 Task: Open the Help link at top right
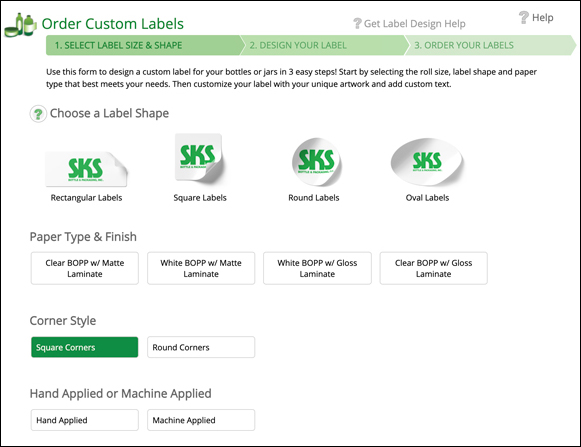point(542,17)
